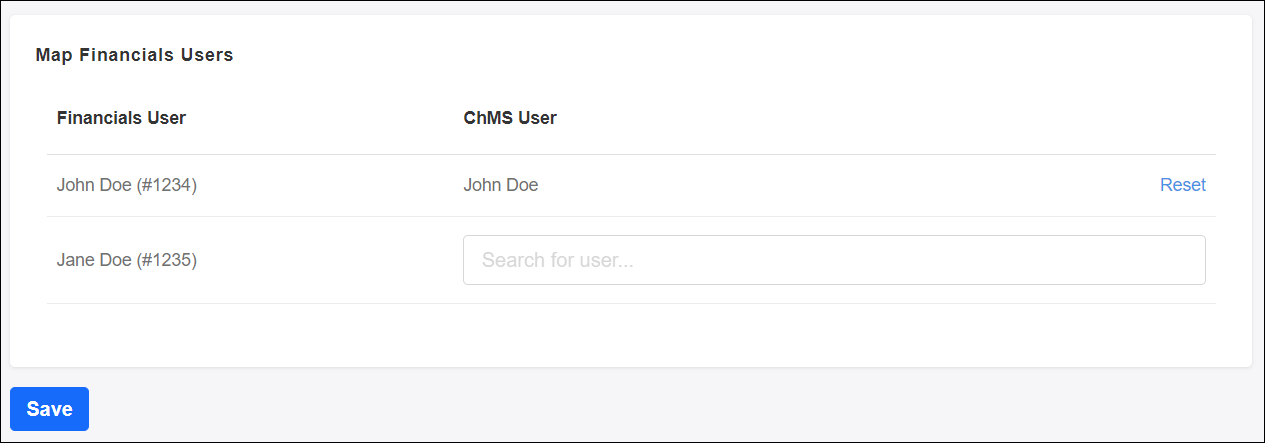Click the ChMS User heading text

click(x=510, y=118)
